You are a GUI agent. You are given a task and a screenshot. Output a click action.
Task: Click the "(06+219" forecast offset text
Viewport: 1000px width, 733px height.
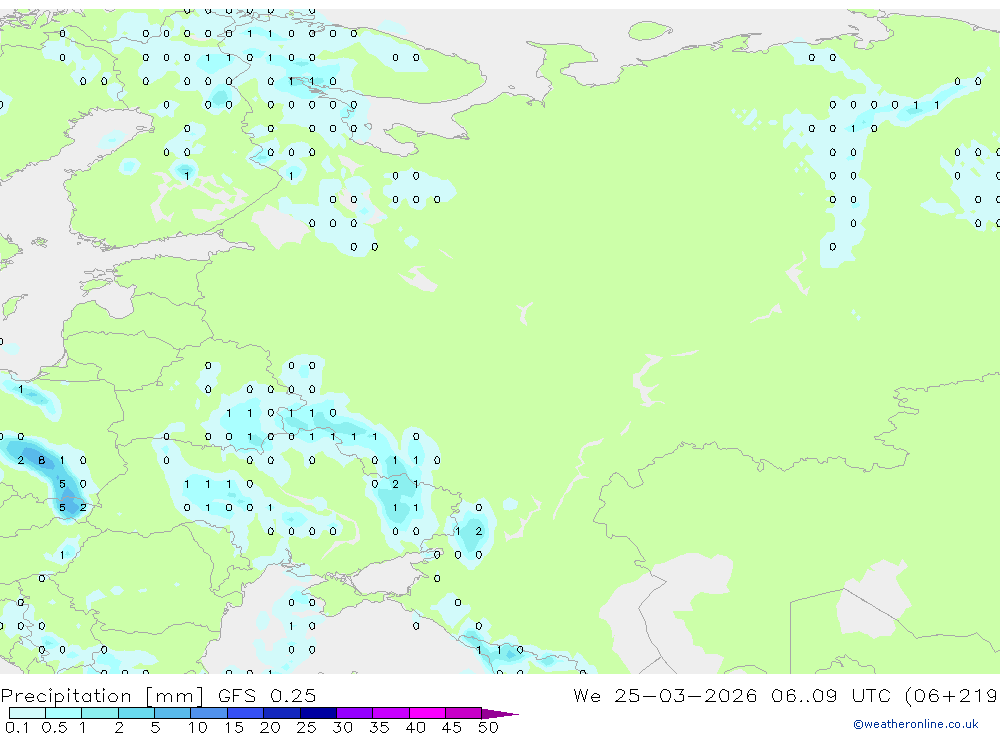pyautogui.click(x=951, y=695)
